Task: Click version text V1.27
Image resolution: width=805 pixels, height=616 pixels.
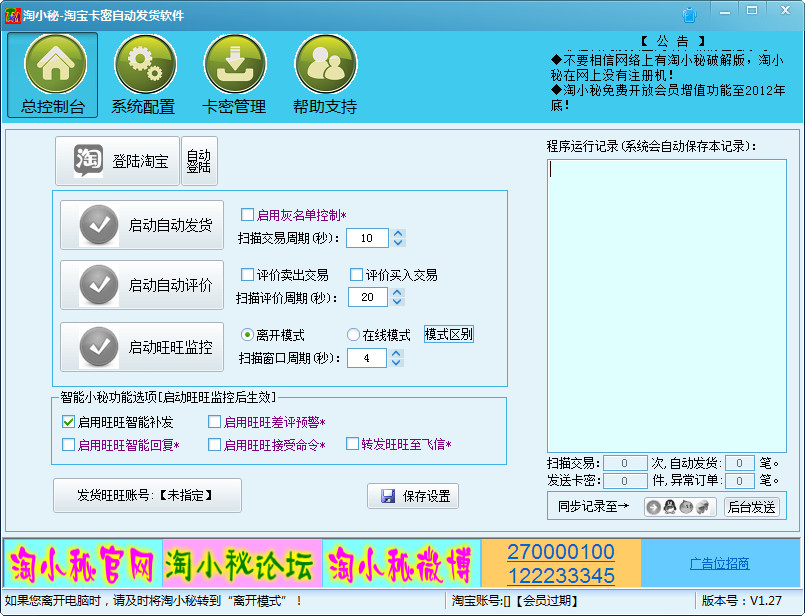Action: [742, 601]
